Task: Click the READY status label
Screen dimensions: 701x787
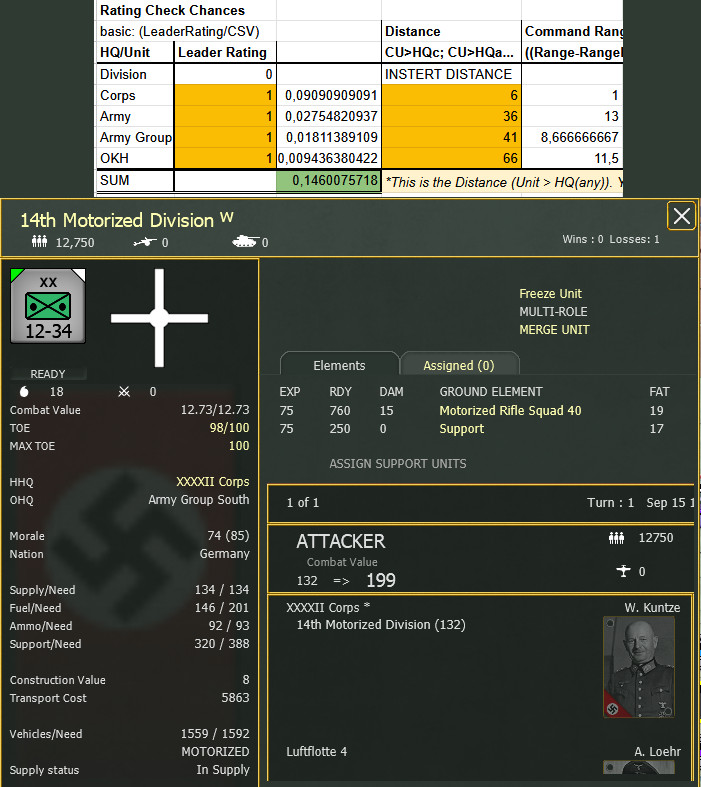Action: click(48, 374)
